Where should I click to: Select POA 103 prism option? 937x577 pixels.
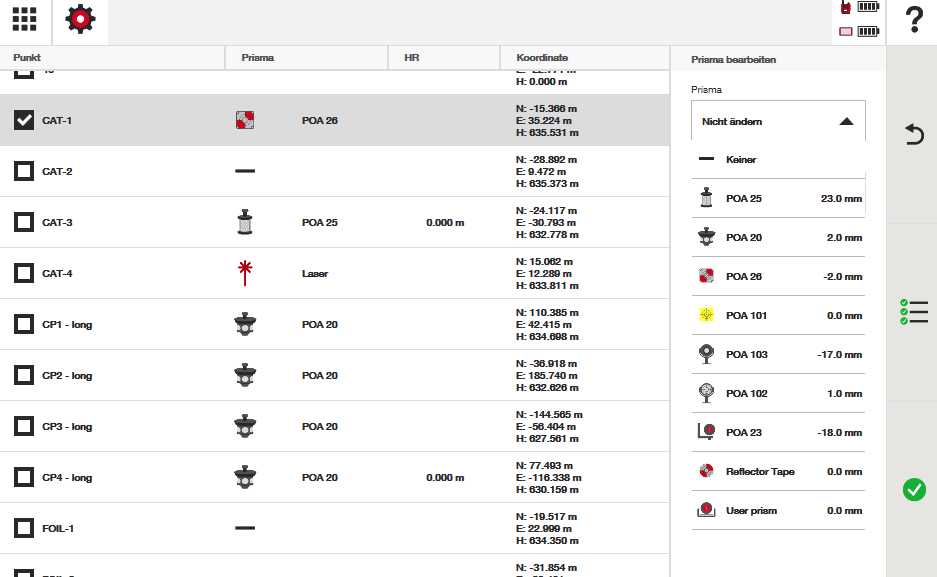pos(778,354)
